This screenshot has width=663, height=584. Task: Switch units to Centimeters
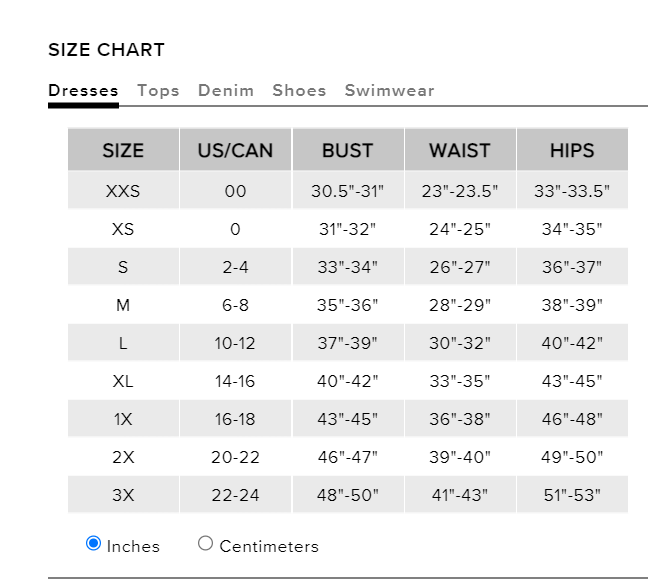click(206, 544)
